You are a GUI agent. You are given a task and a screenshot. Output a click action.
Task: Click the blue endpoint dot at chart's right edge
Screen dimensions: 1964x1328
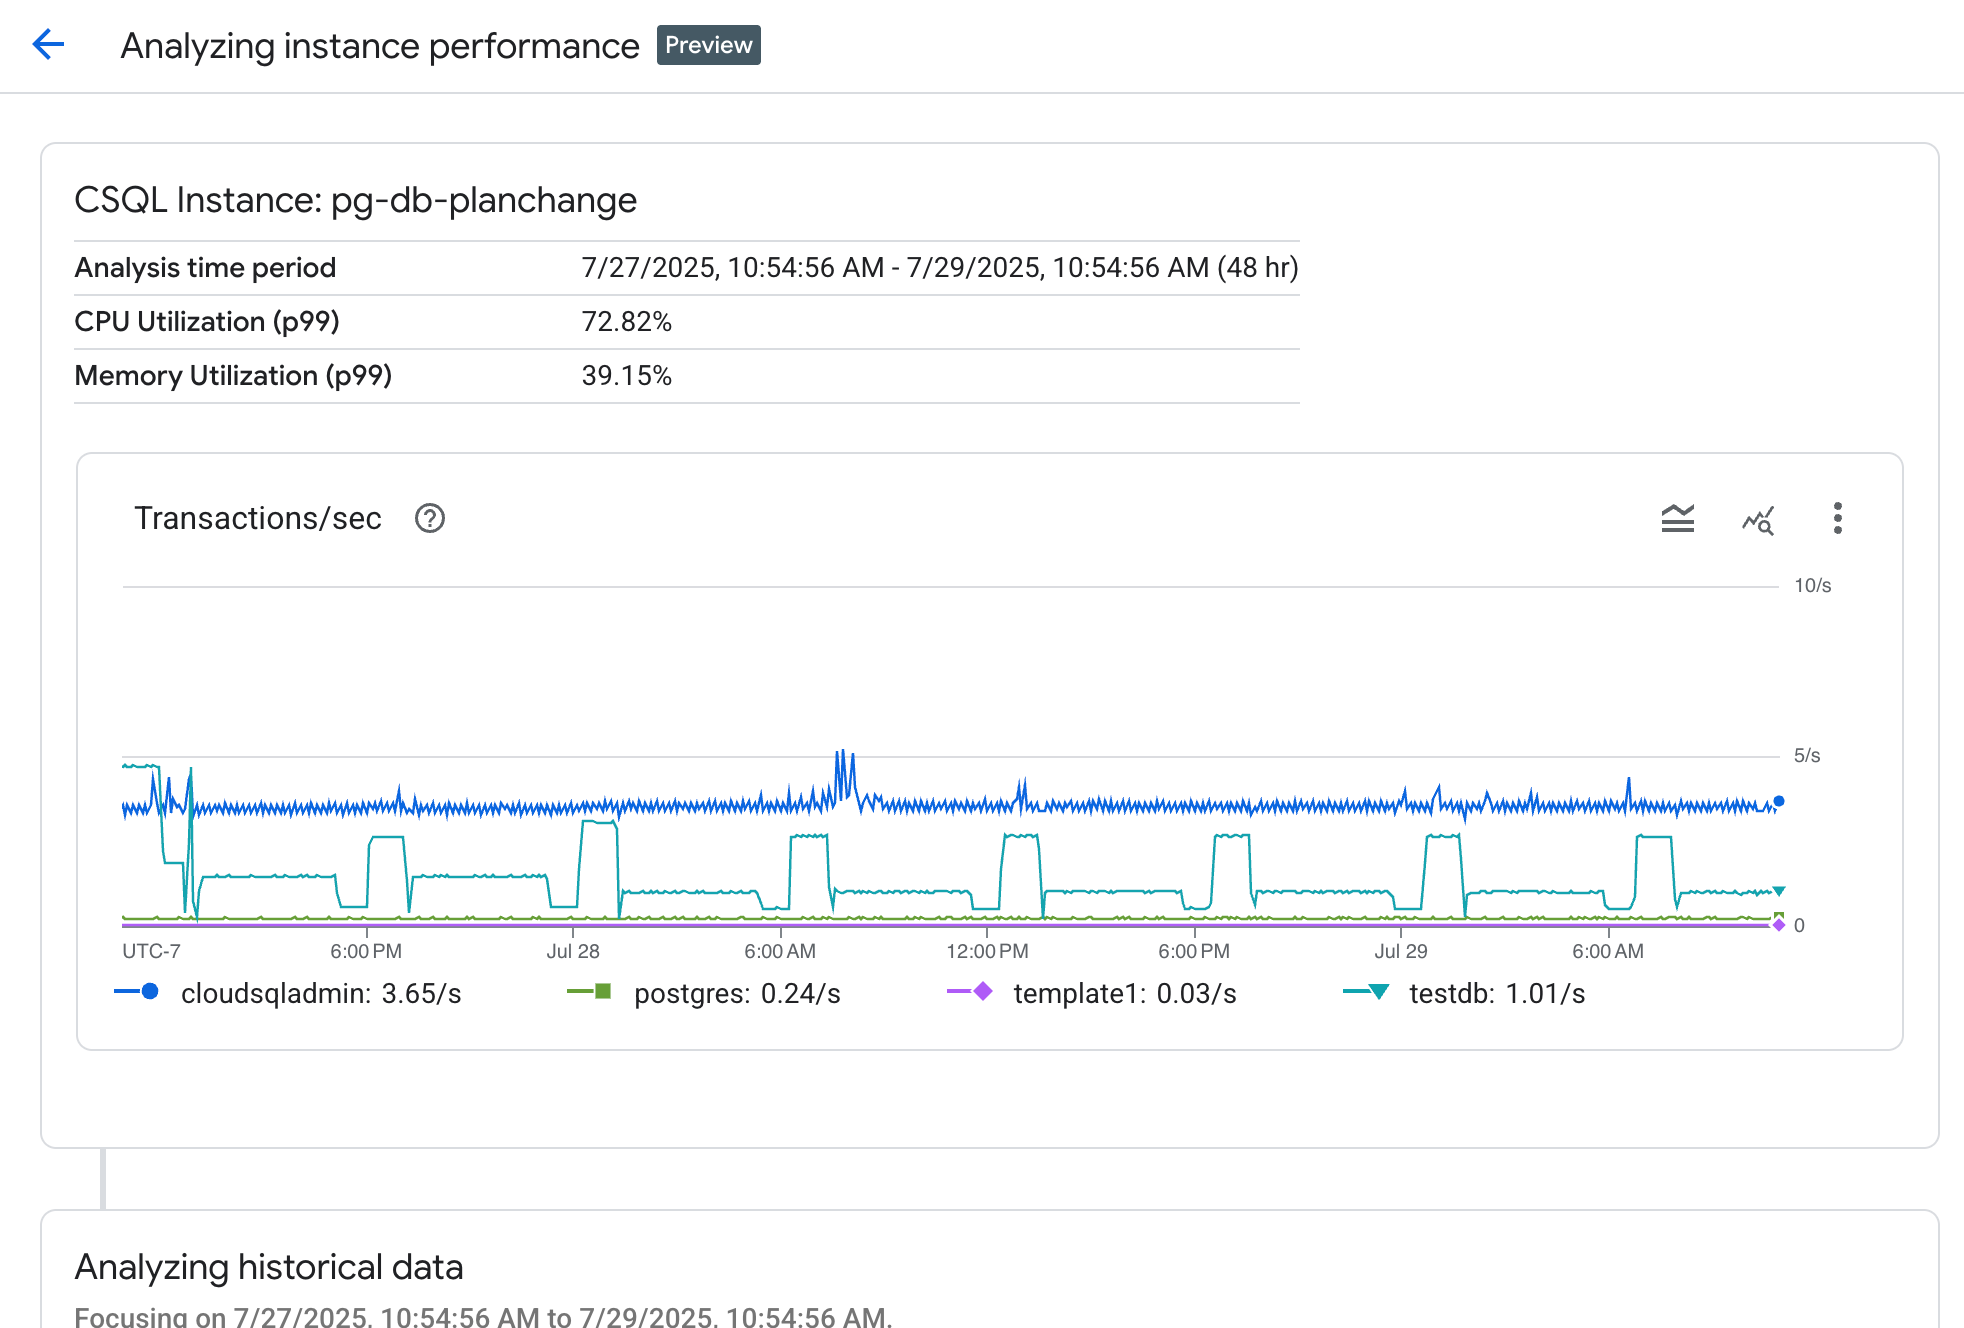[x=1777, y=800]
